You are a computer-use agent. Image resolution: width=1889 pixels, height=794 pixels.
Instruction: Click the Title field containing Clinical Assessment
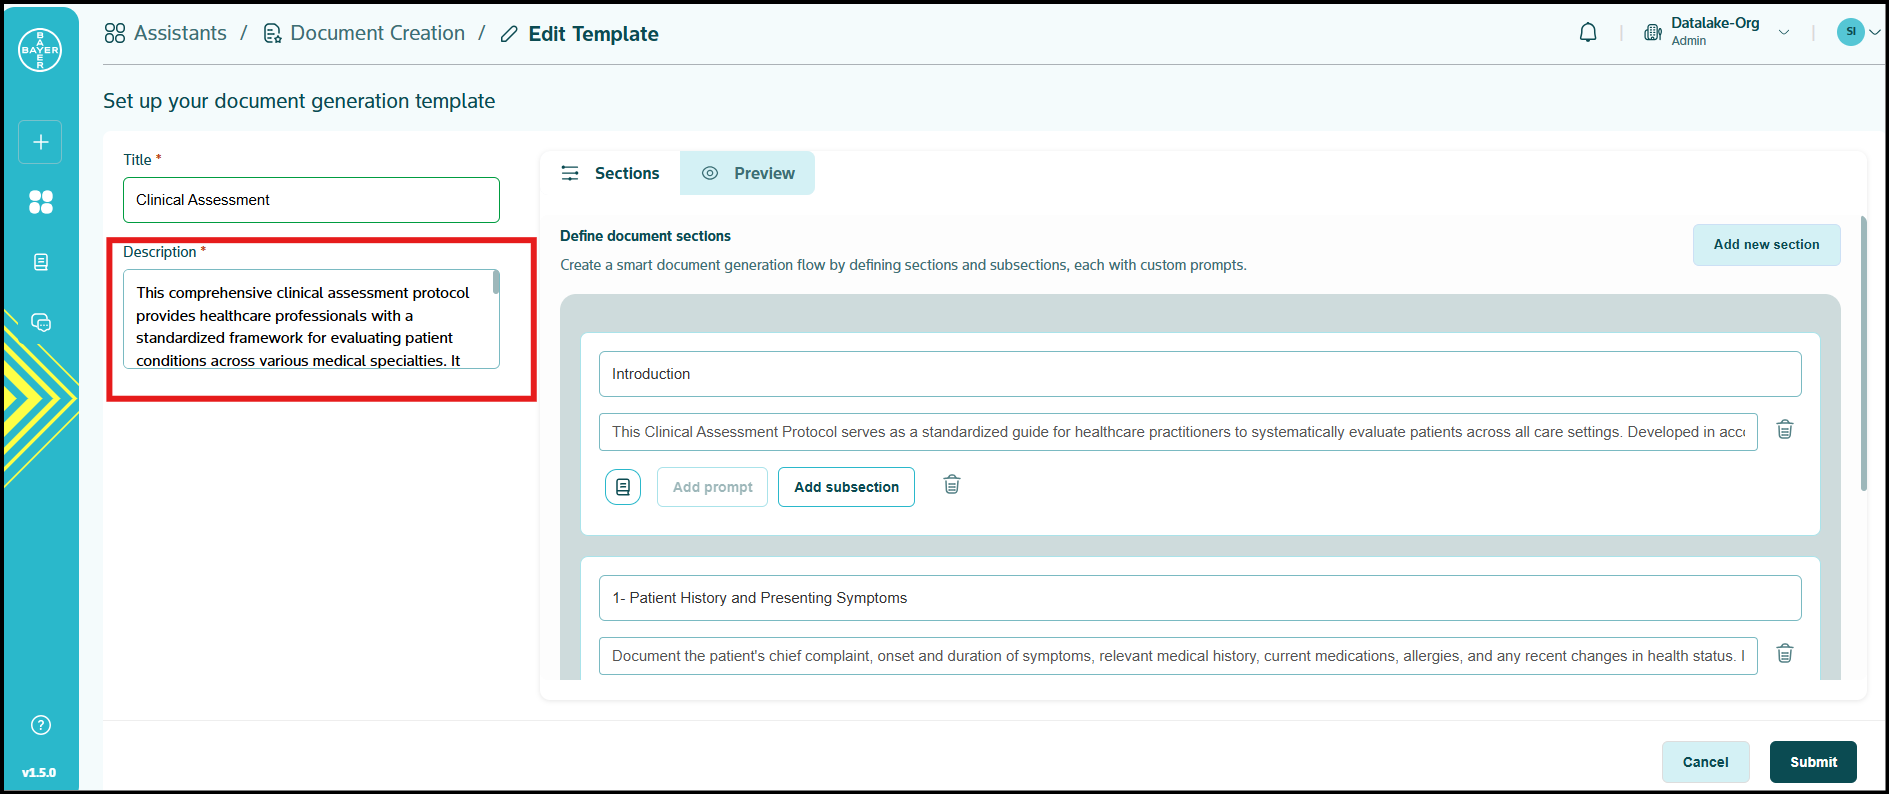311,200
